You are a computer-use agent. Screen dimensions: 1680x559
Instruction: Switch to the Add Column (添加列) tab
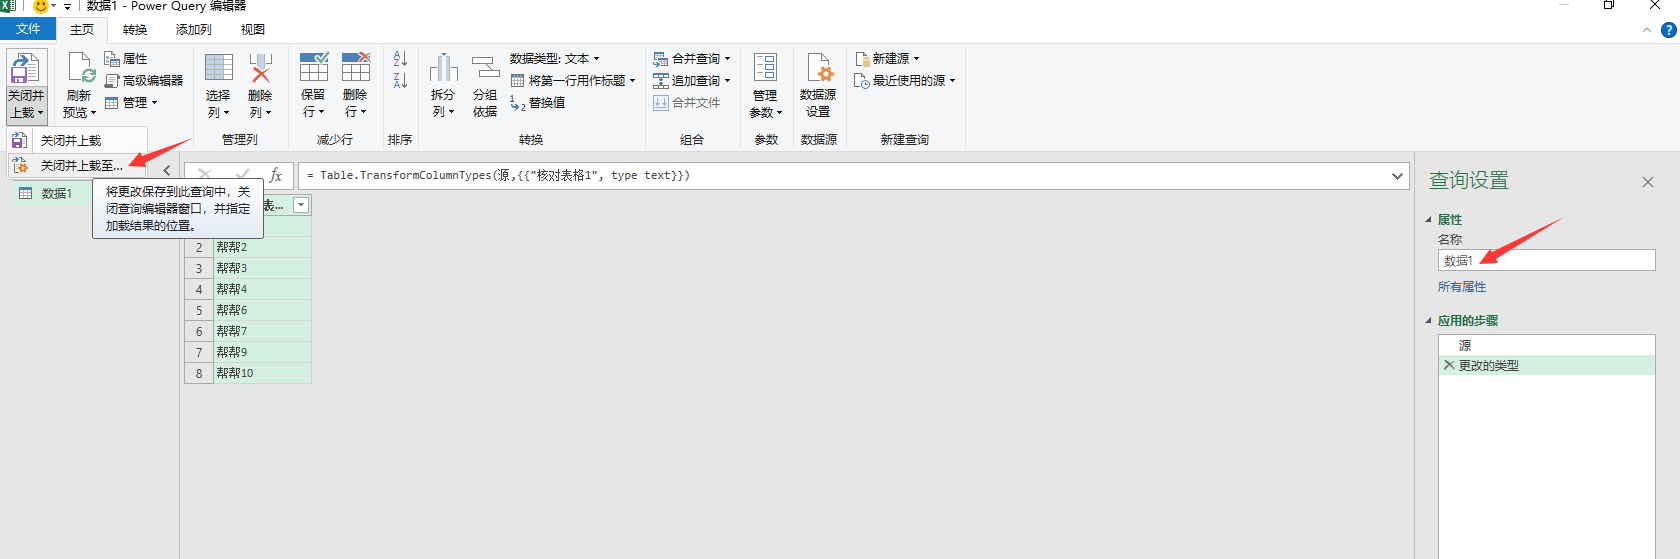click(194, 30)
